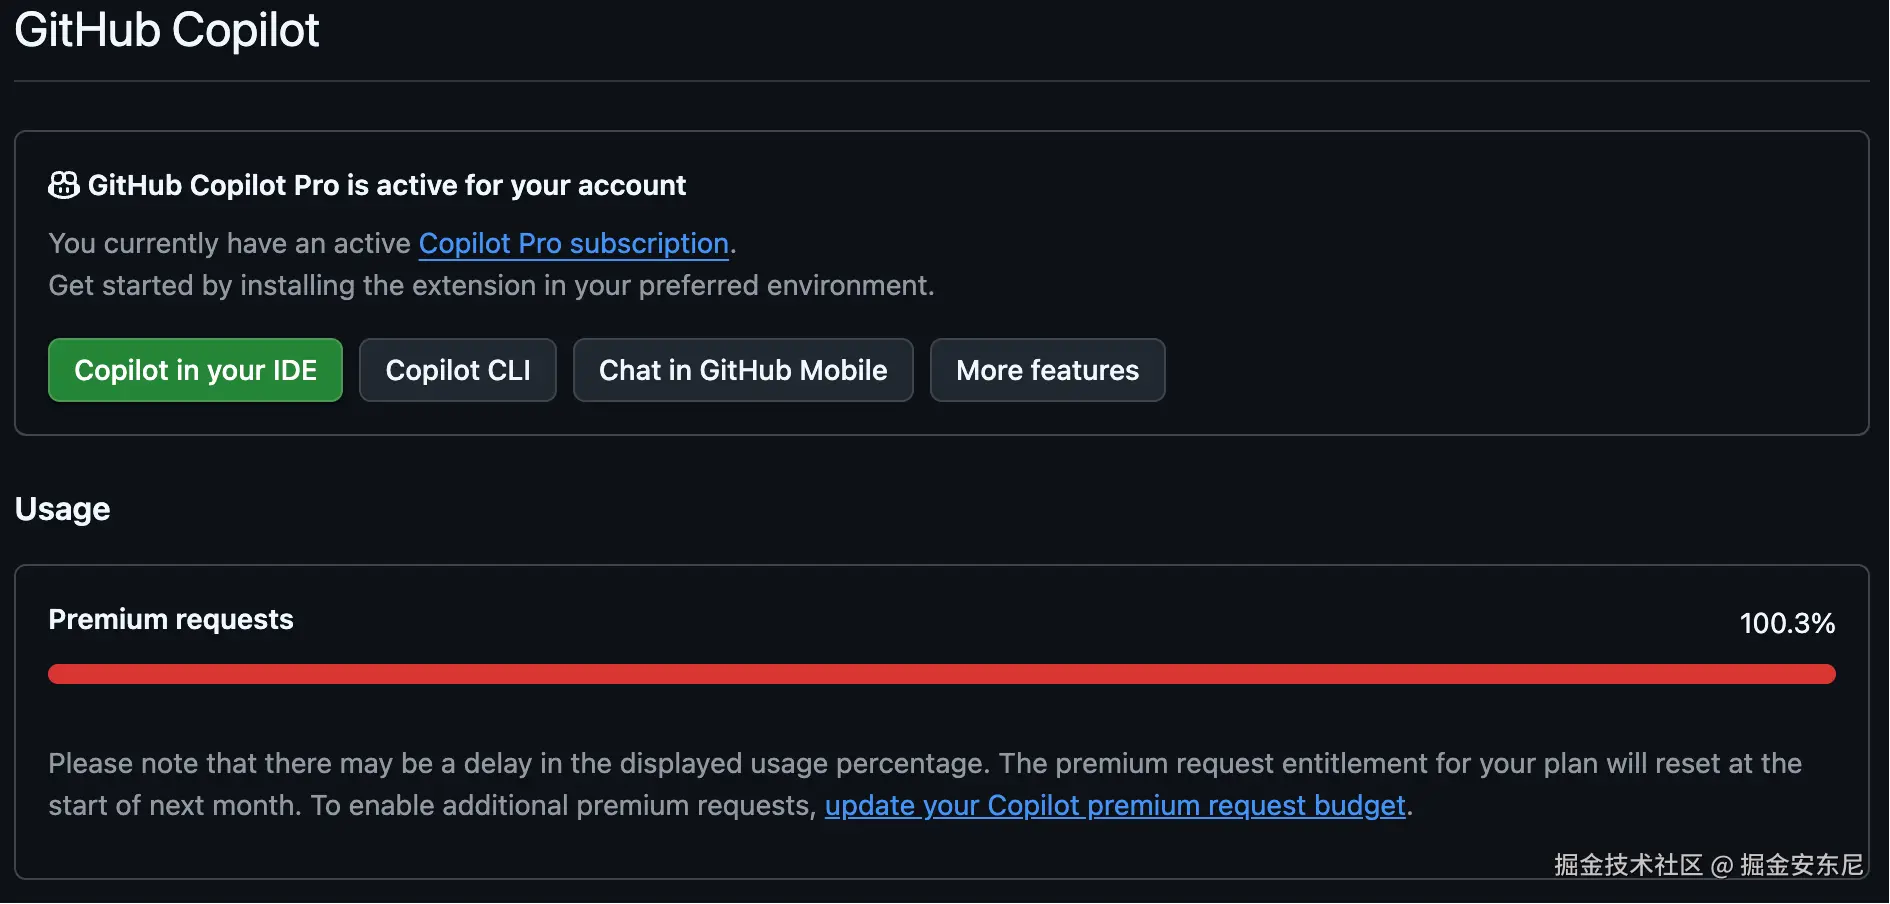Click the 'GitHub Copilot Pro is active' heading text
Viewport: 1890px width, 904px height.
[387, 185]
